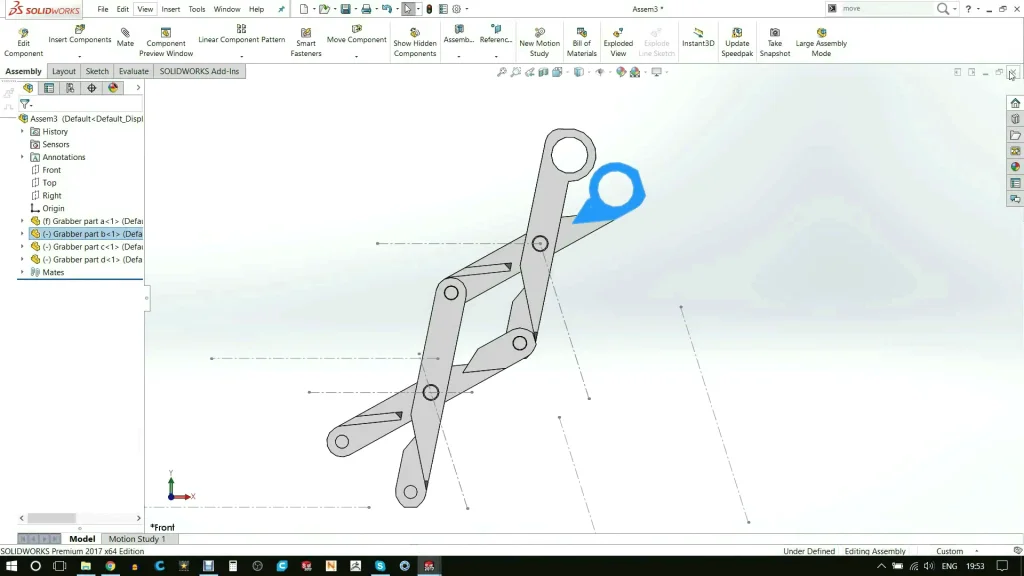Switch to the Evaluate tab
1024x576 pixels.
(134, 71)
